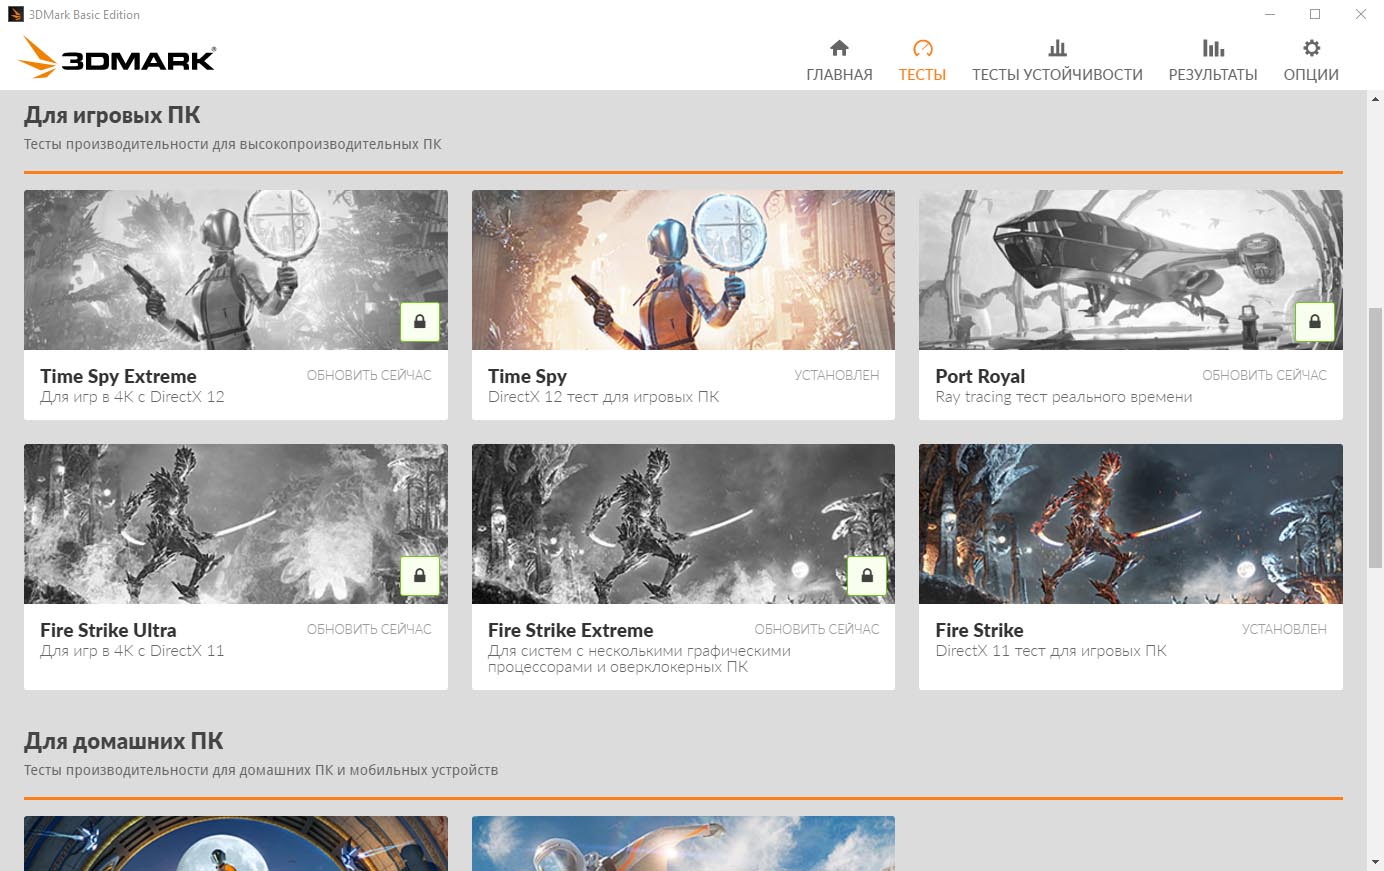Viewport: 1384px width, 871px height.
Task: Open the Port Royal thumbnail image
Action: 1131,270
